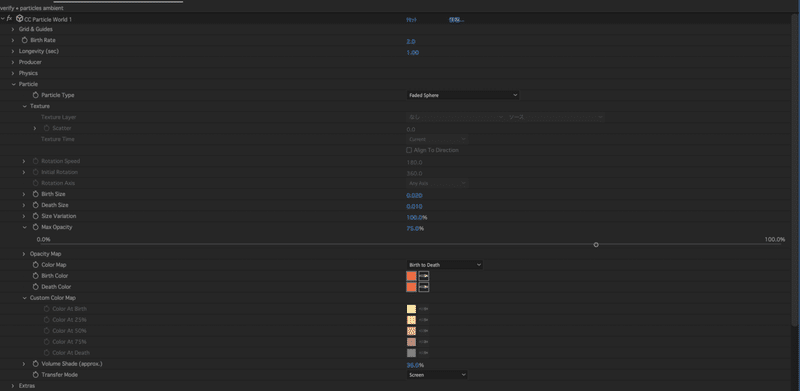Toggle the Death Size stopwatch

tap(36, 205)
